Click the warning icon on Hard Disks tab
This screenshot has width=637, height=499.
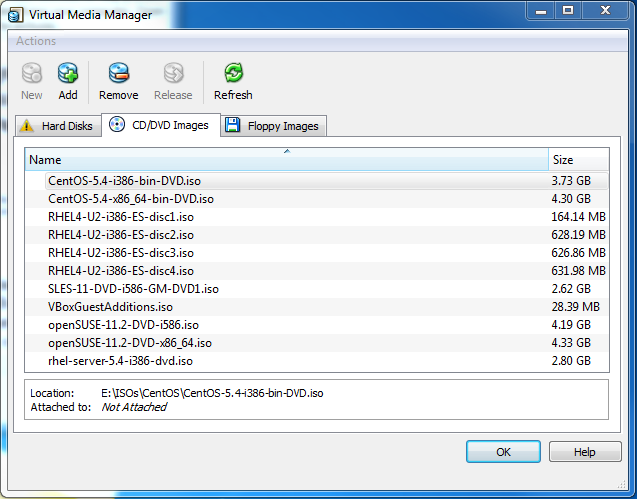[x=27, y=126]
